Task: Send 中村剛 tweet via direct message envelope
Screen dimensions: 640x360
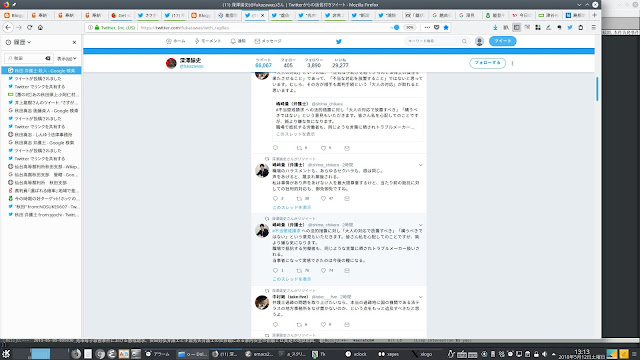Action: tap(347, 324)
